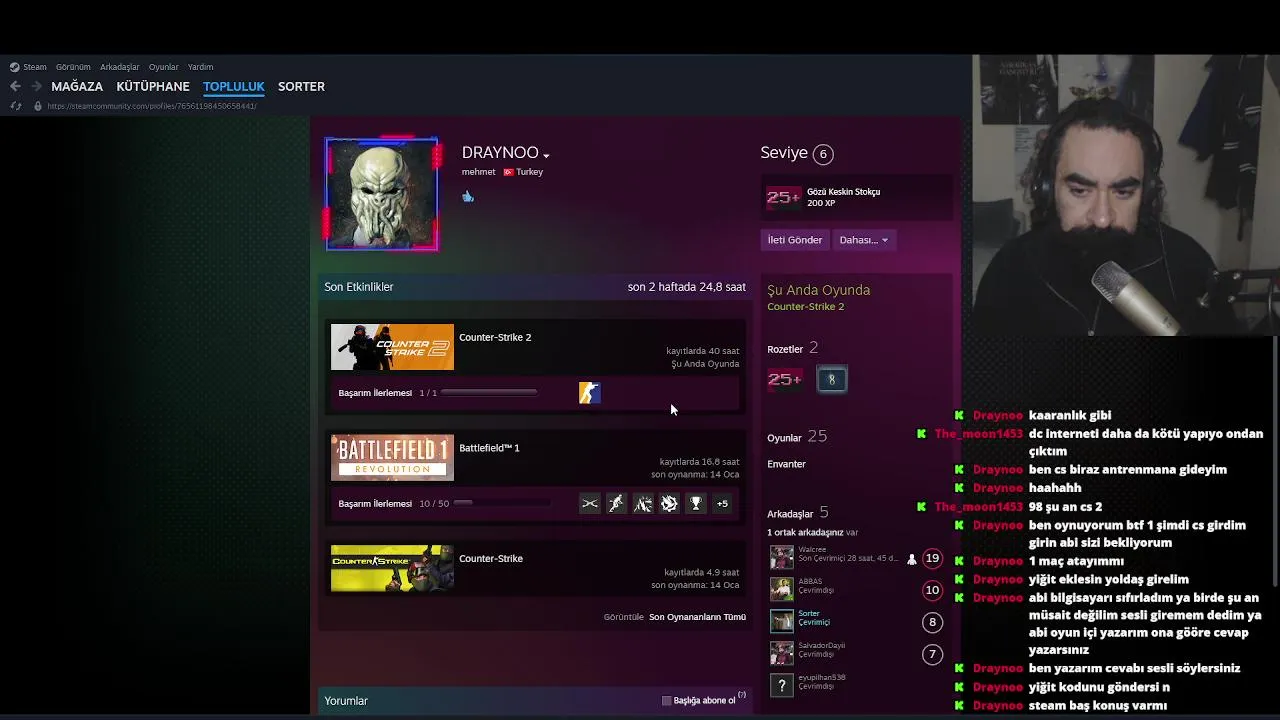Viewport: 1280px width, 720px height.
Task: Click Walcree's level 19 badge
Action: [x=932, y=559]
